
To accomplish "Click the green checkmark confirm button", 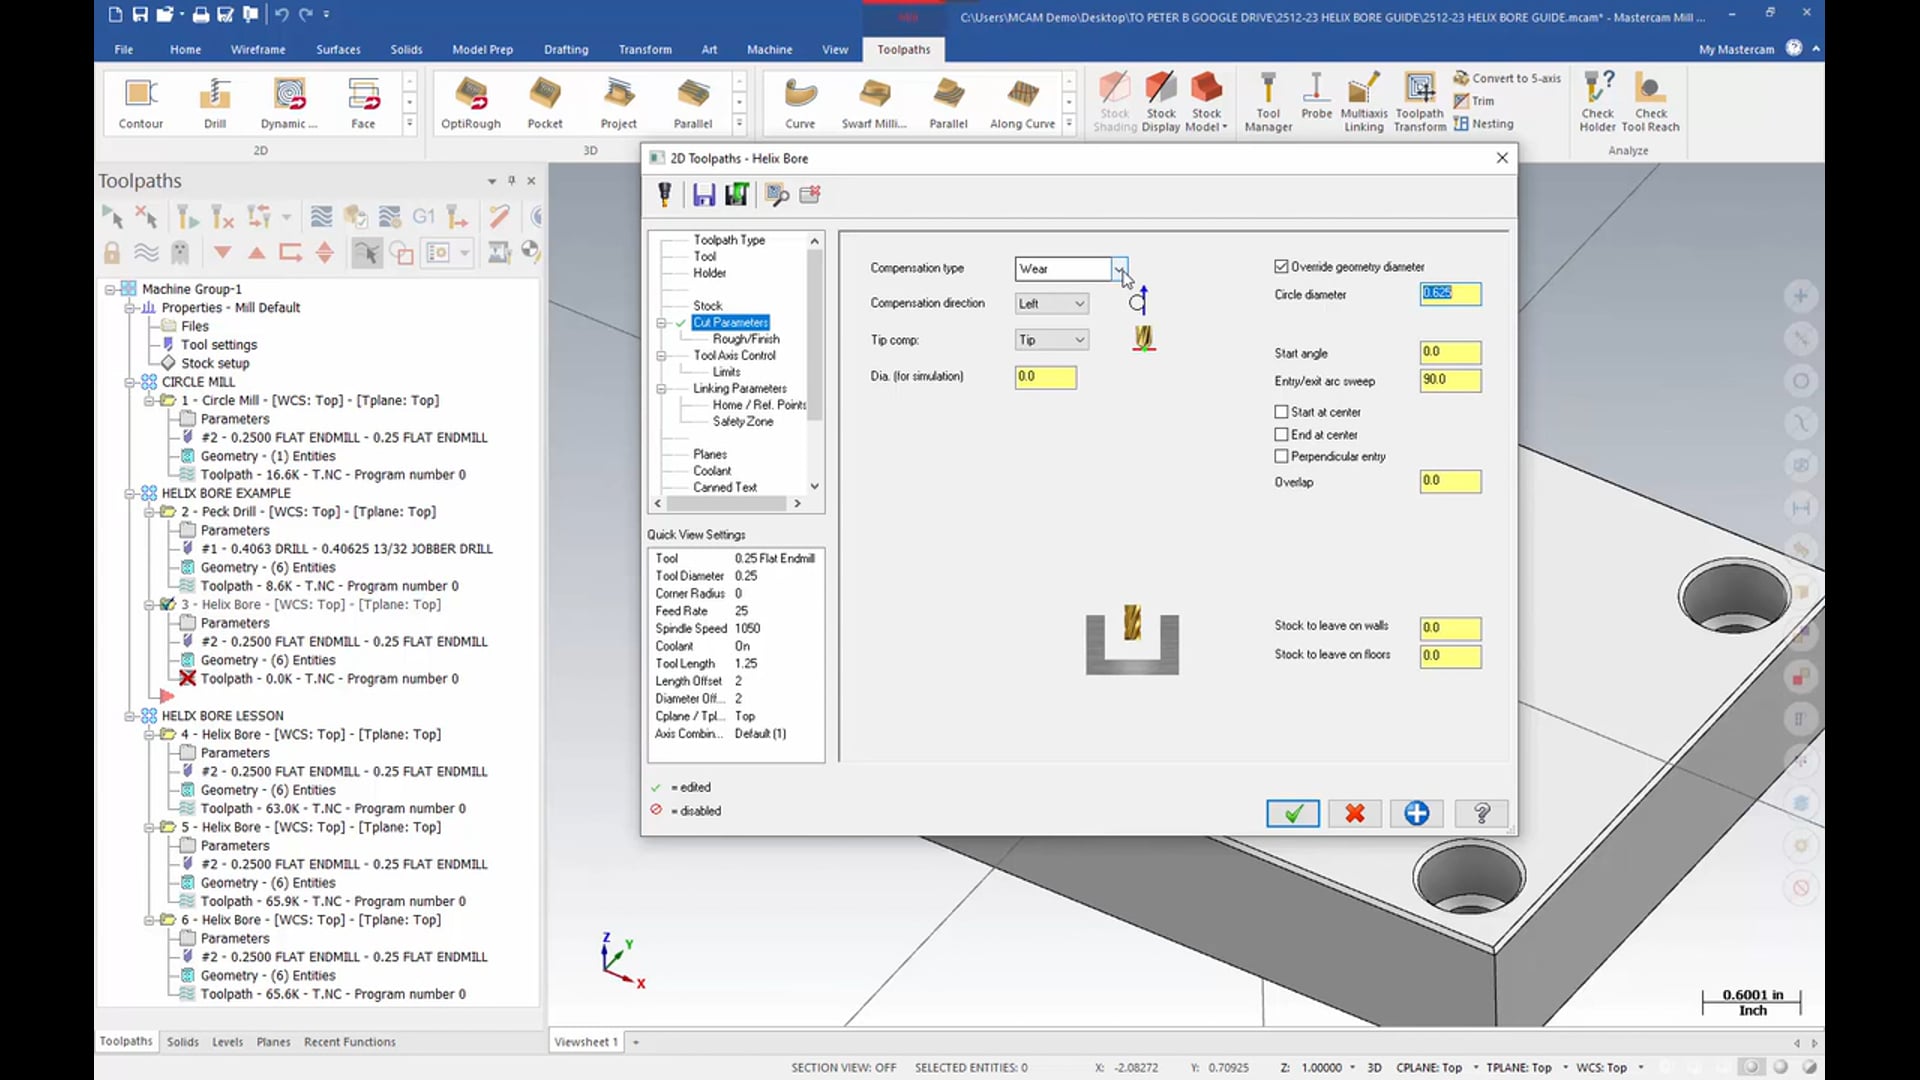I will tap(1294, 814).
